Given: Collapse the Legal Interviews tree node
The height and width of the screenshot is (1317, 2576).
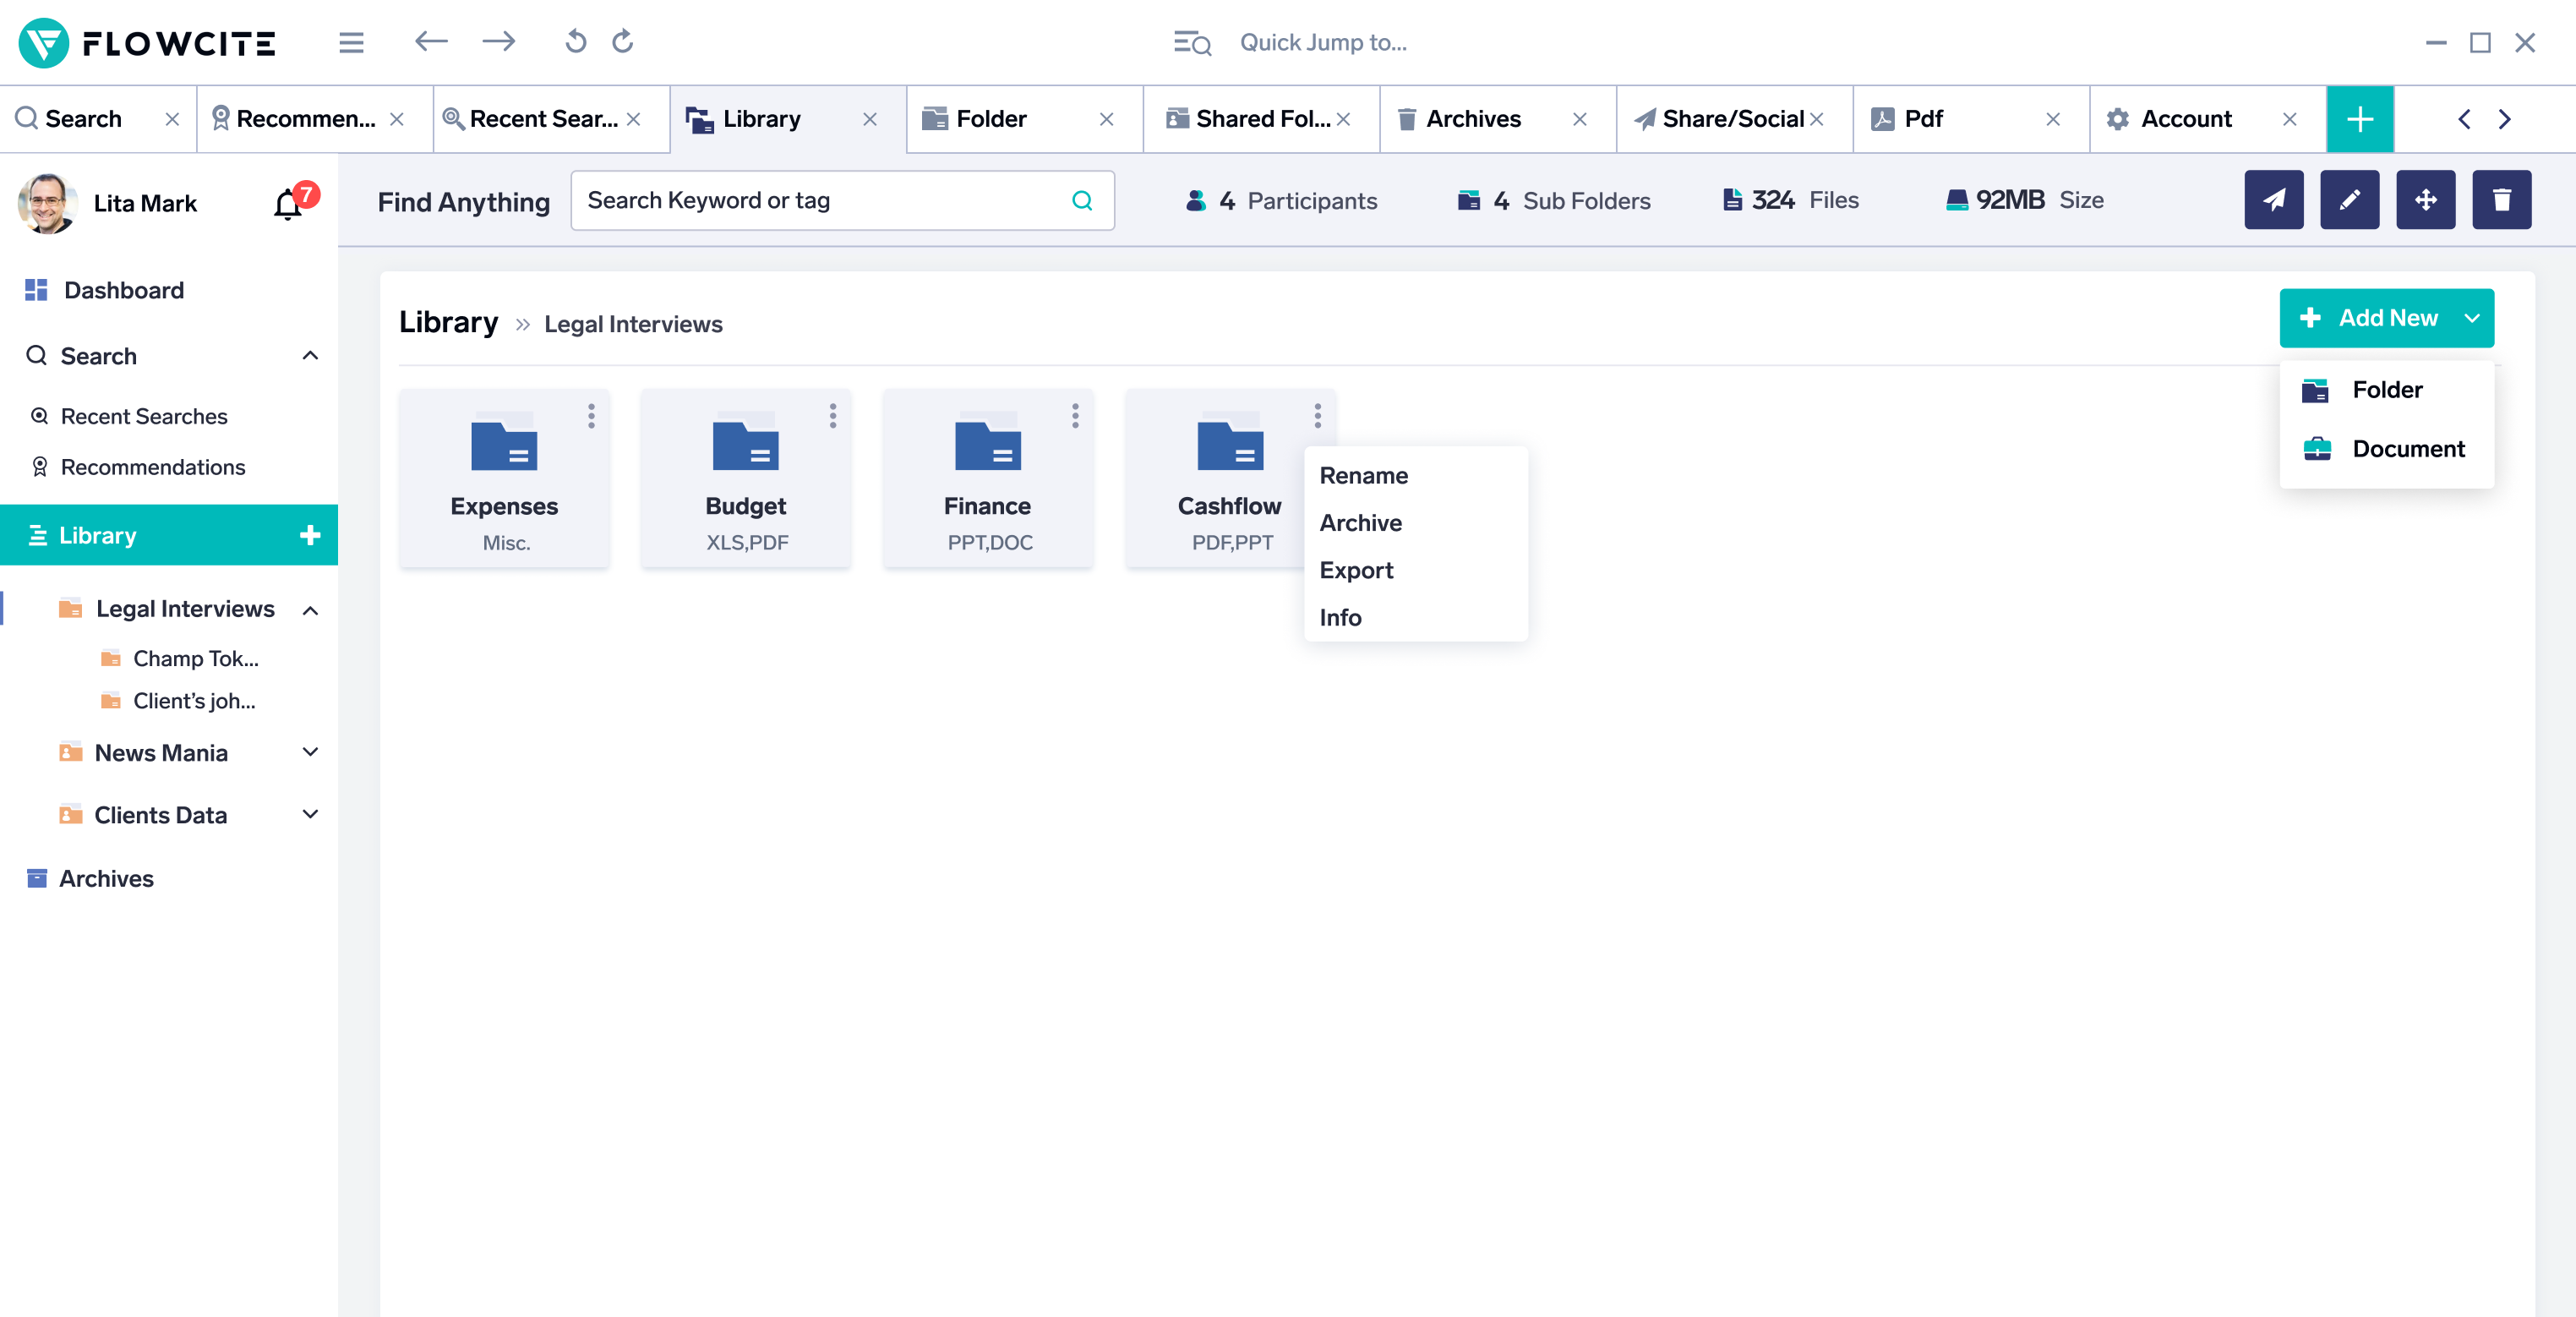Looking at the screenshot, I should 310,610.
